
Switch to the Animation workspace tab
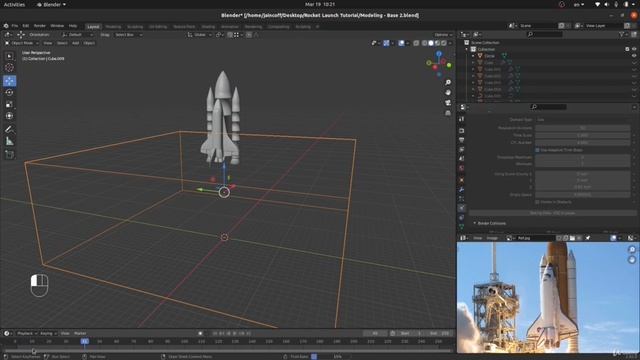pyautogui.click(x=230, y=27)
